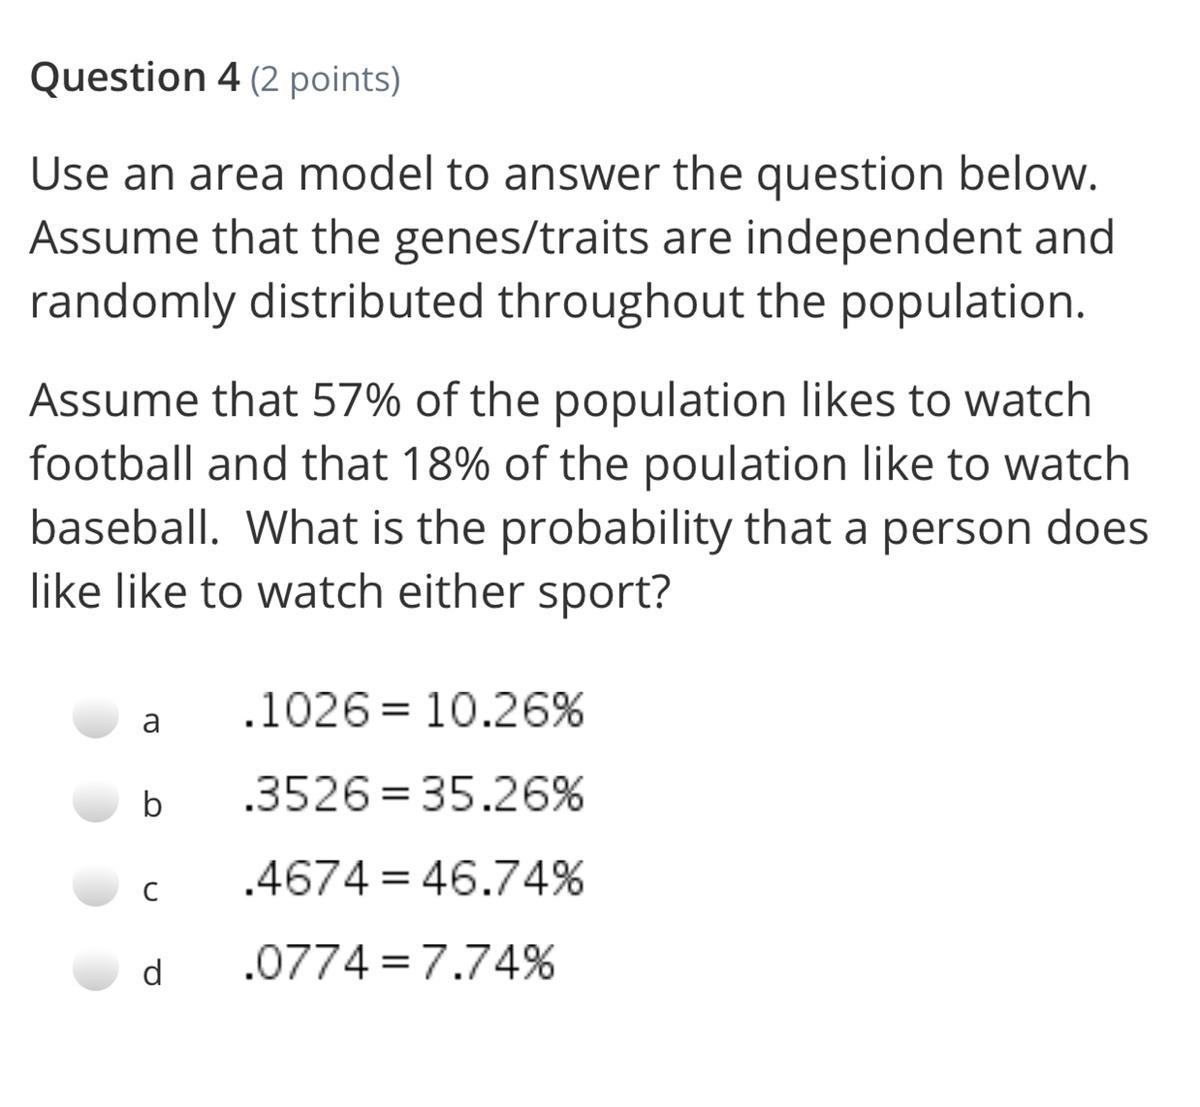Mark the radio button for option d
This screenshot has width=1200, height=1107.
pos(98,970)
